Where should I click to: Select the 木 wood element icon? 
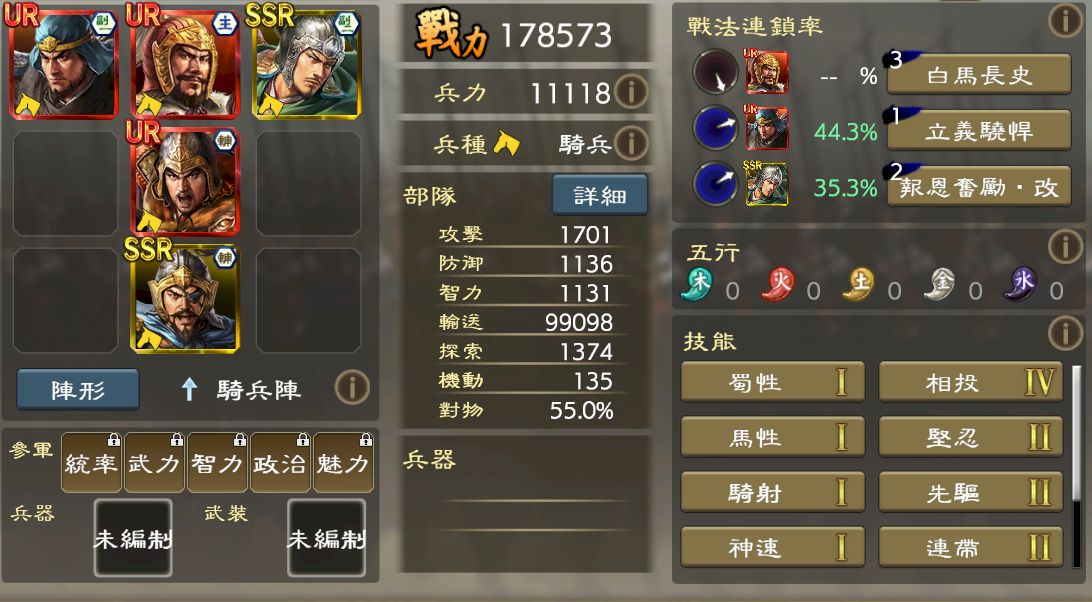tap(697, 285)
